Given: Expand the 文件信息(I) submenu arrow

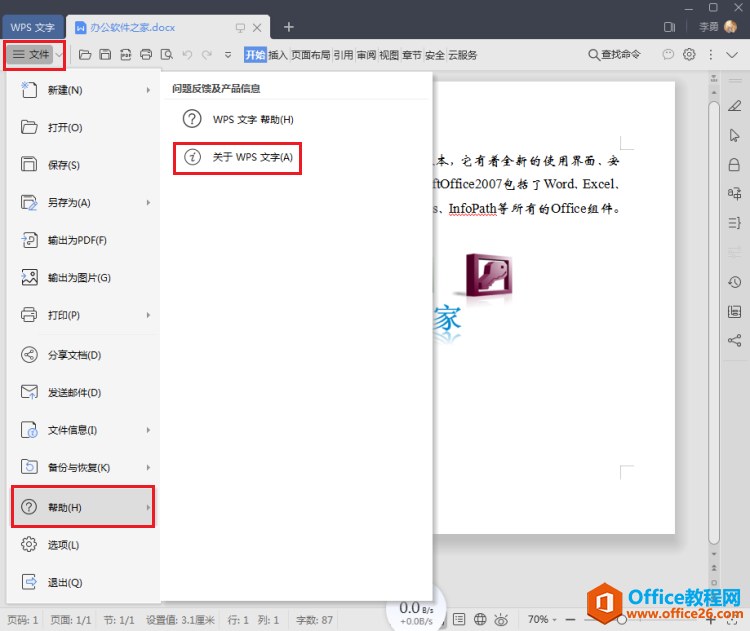Looking at the screenshot, I should click(148, 430).
